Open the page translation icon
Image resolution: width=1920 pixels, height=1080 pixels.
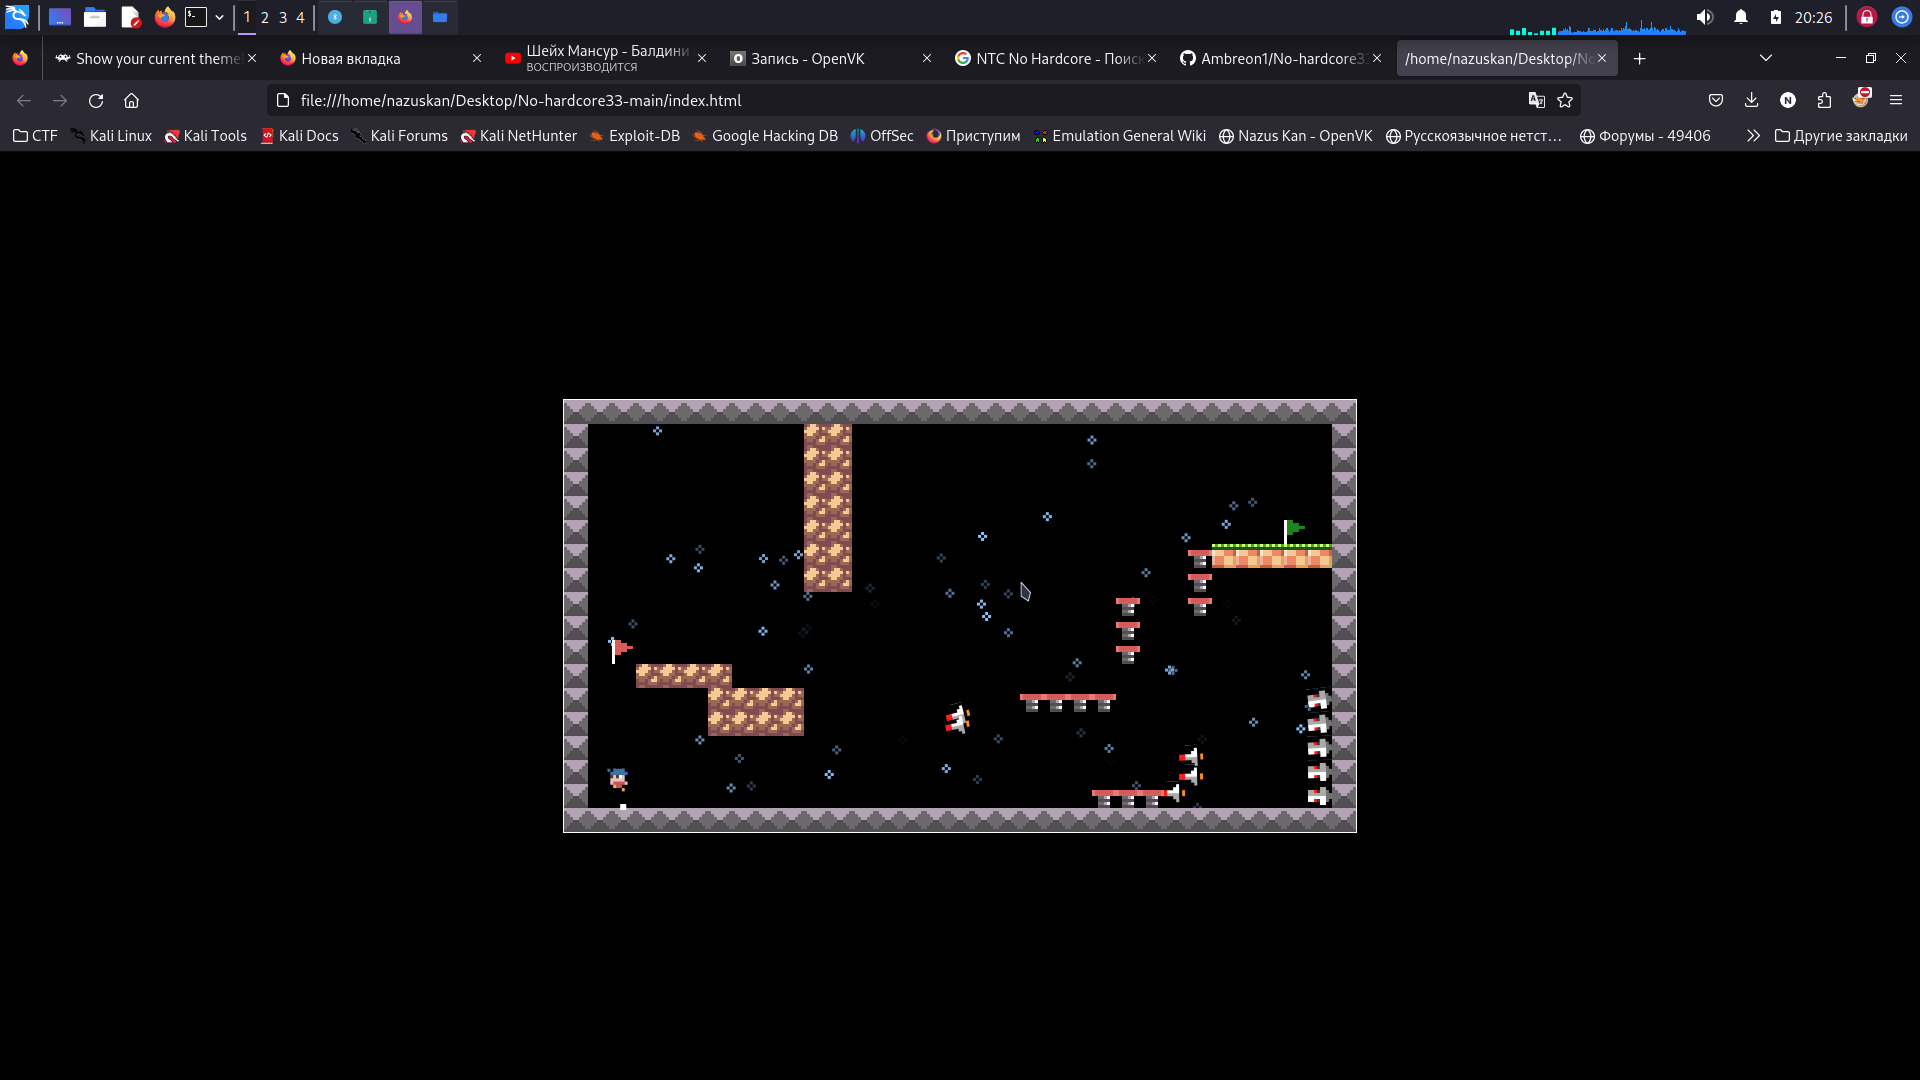[1537, 100]
